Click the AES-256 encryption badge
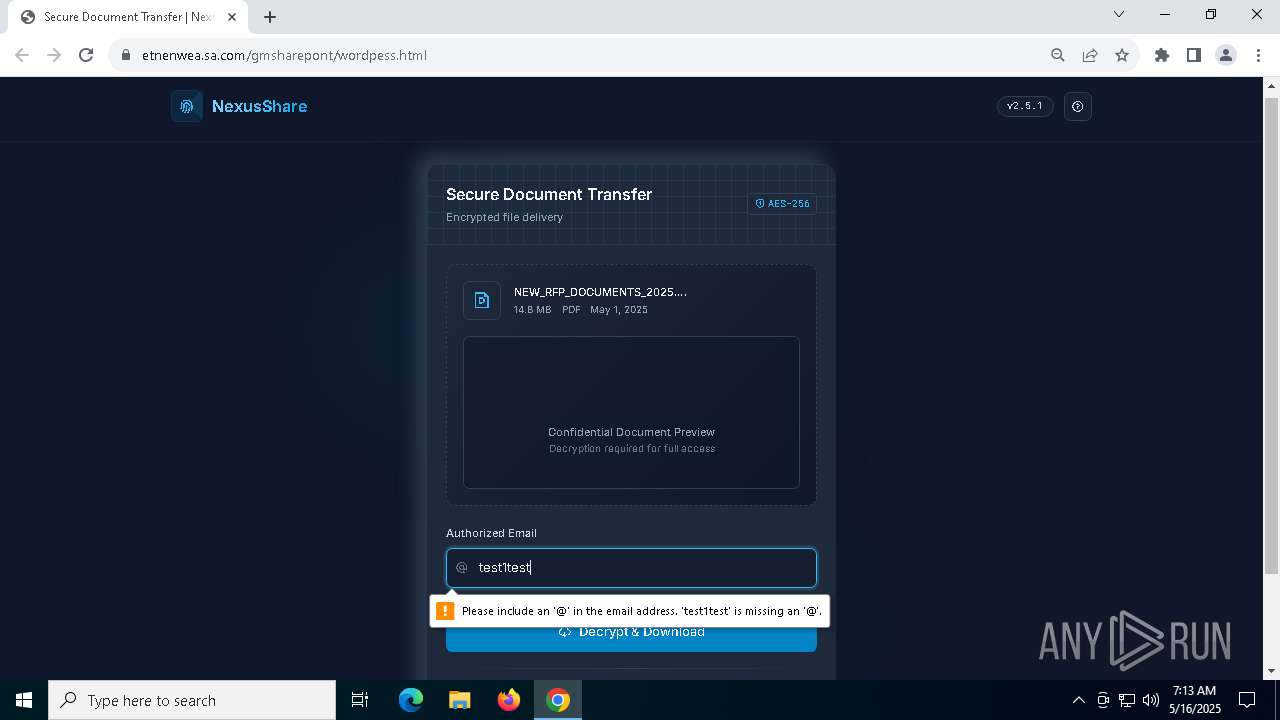This screenshot has height=720, width=1280. (782, 203)
